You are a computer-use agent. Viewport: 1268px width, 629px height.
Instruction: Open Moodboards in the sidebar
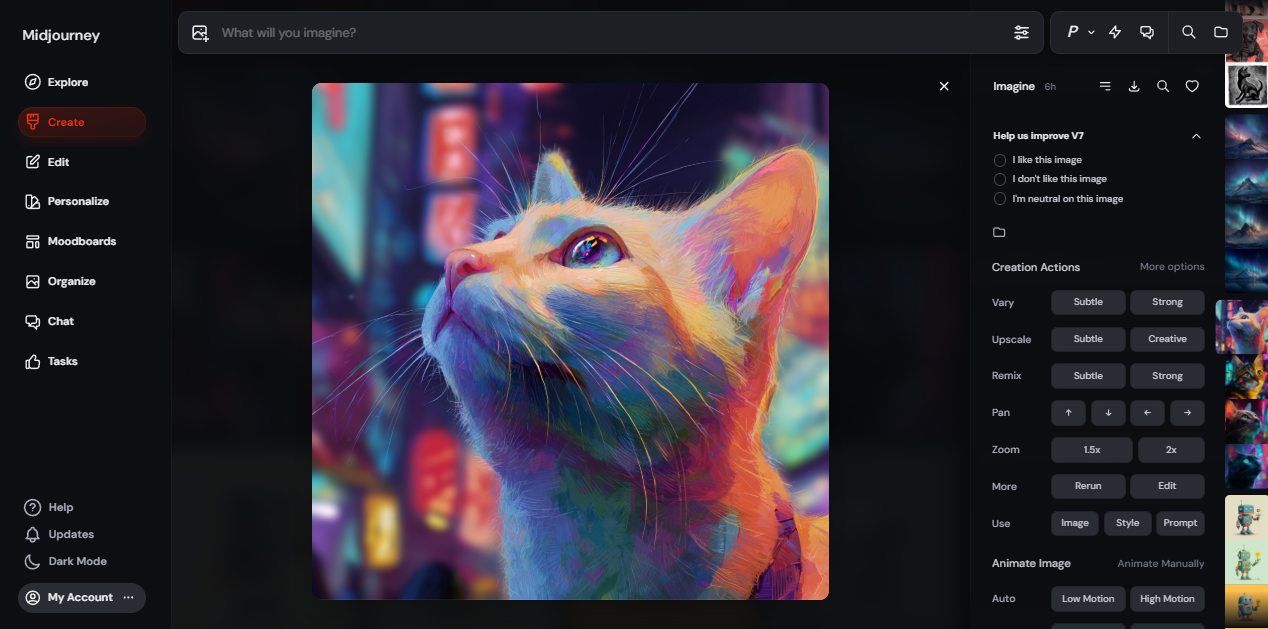pyautogui.click(x=81, y=241)
